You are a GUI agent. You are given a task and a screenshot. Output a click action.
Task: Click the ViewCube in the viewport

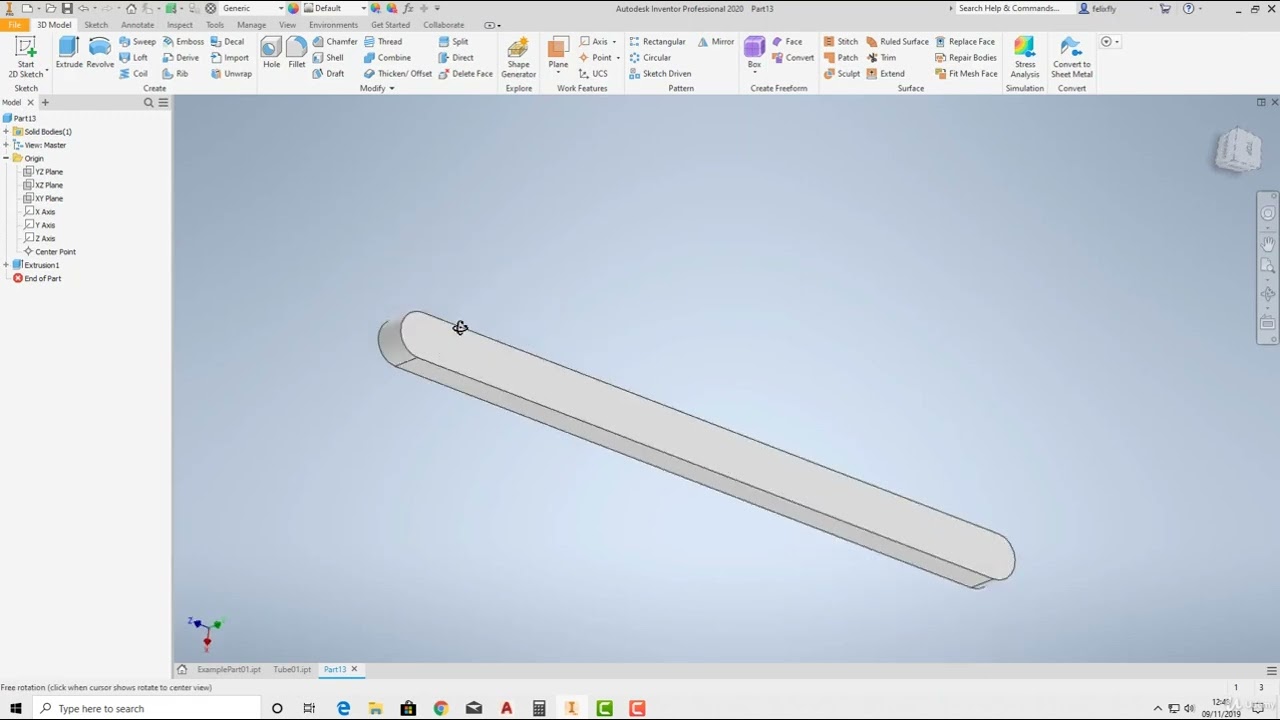pos(1238,151)
